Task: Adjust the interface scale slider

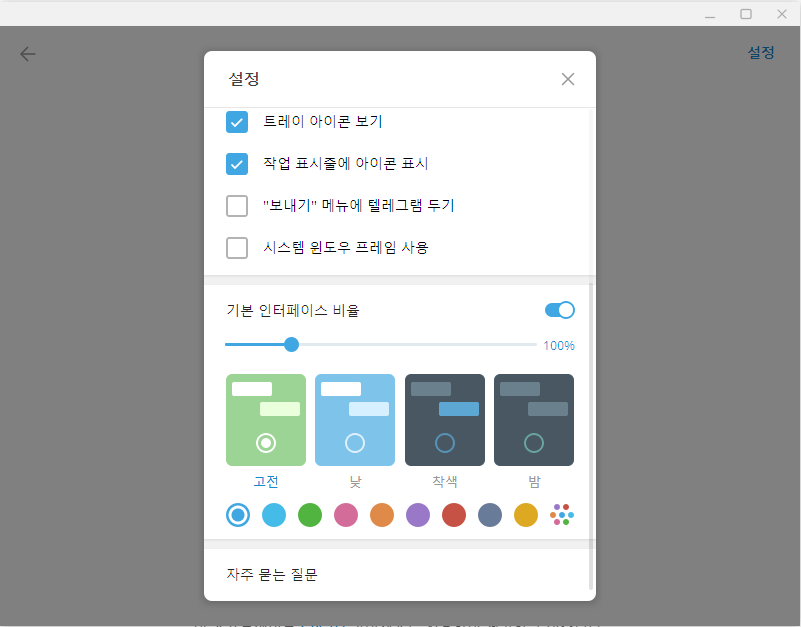Action: (291, 344)
